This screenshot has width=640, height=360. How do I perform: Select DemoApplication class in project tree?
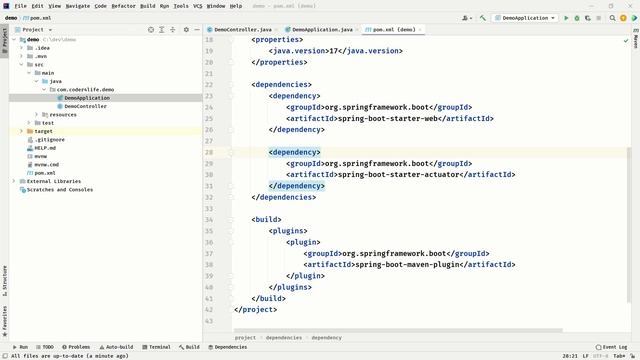[87, 98]
